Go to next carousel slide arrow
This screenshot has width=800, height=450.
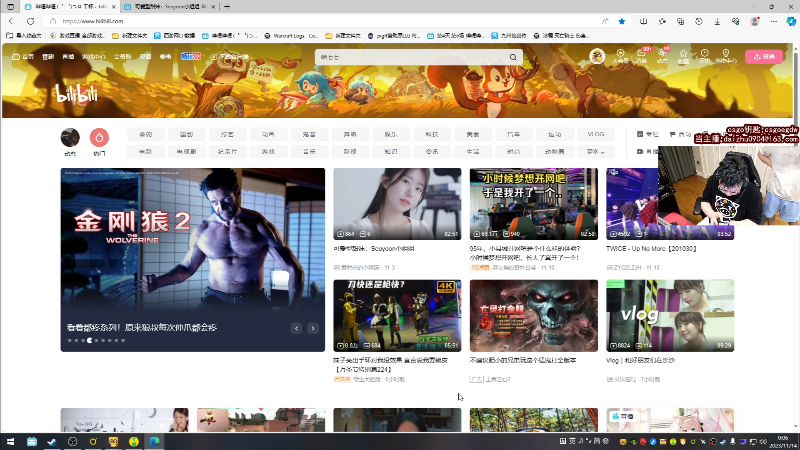tap(313, 328)
